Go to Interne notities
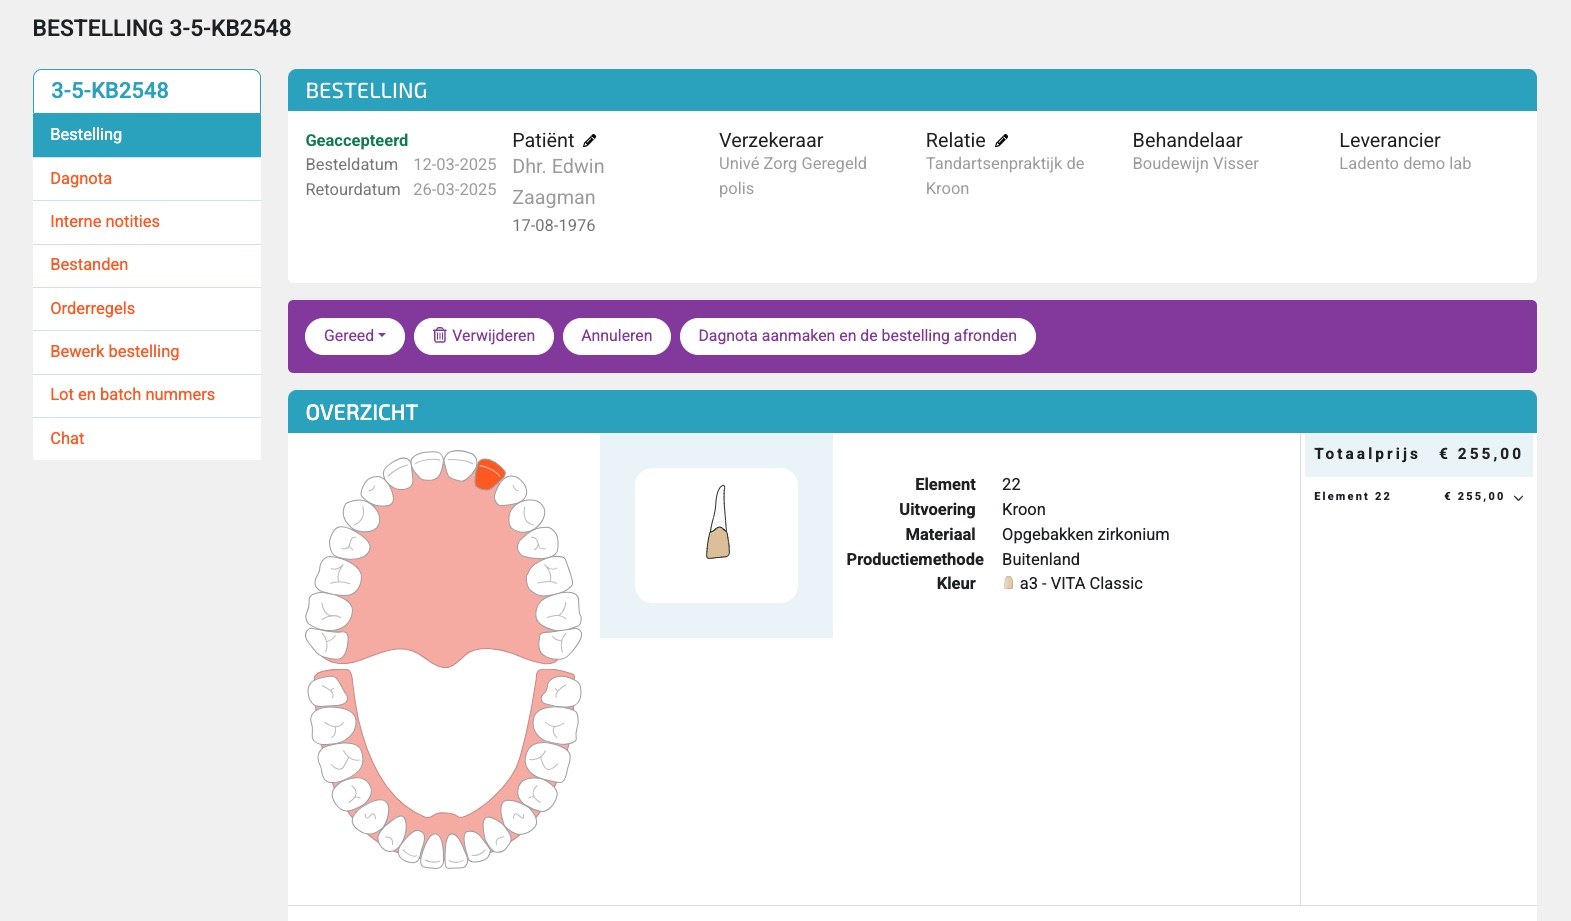Viewport: 1571px width, 921px height. [x=105, y=222]
